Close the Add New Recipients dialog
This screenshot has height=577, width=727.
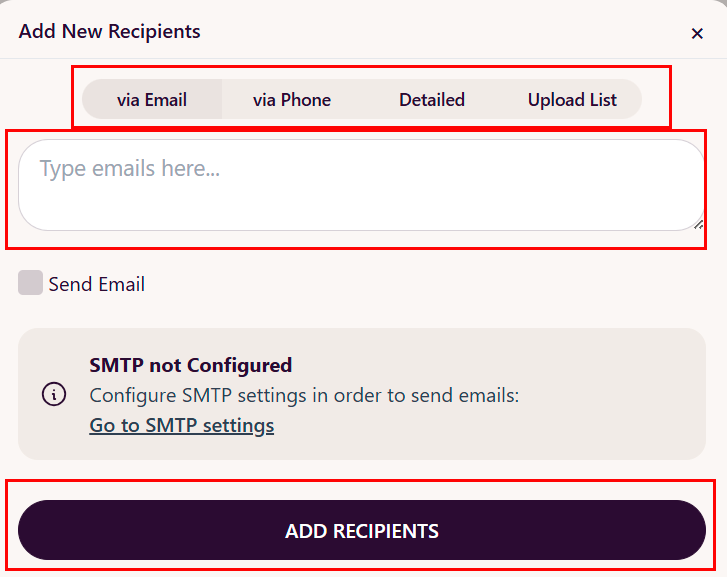click(x=697, y=33)
